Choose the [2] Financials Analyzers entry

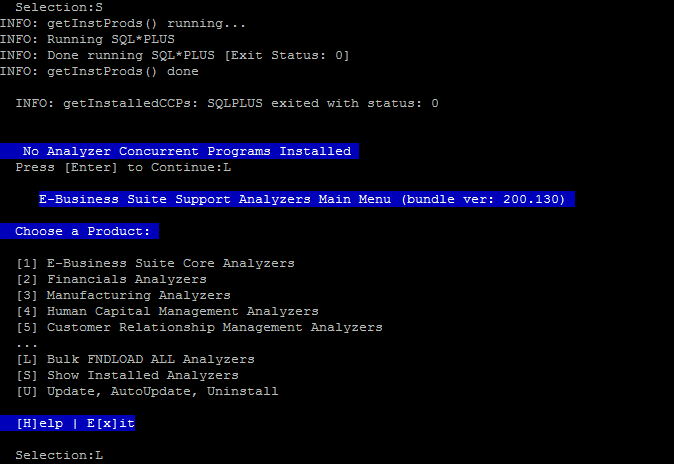pos(111,279)
